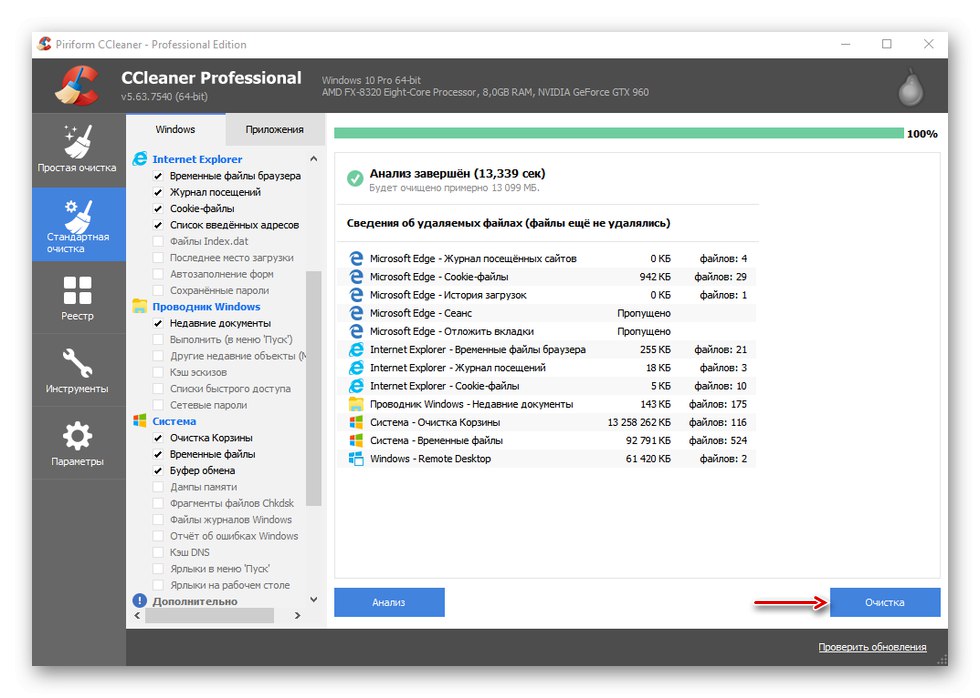Select the Система - Очистка Корзины result row
The image size is (980, 698).
click(547, 422)
